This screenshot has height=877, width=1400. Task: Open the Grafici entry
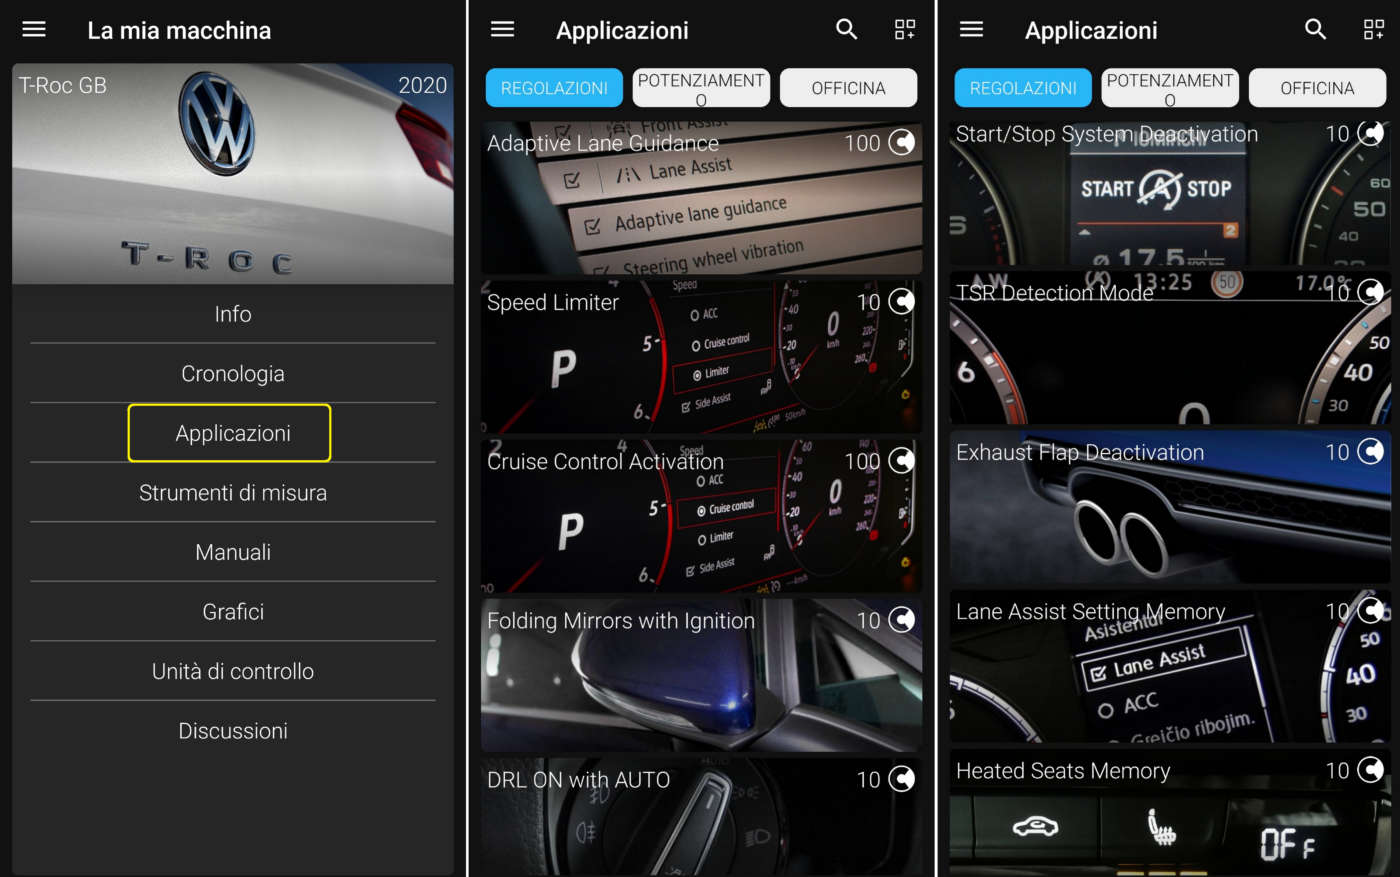[233, 612]
